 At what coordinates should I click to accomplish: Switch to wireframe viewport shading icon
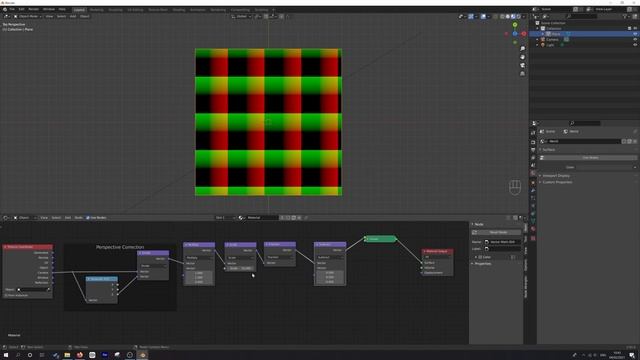pos(502,16)
